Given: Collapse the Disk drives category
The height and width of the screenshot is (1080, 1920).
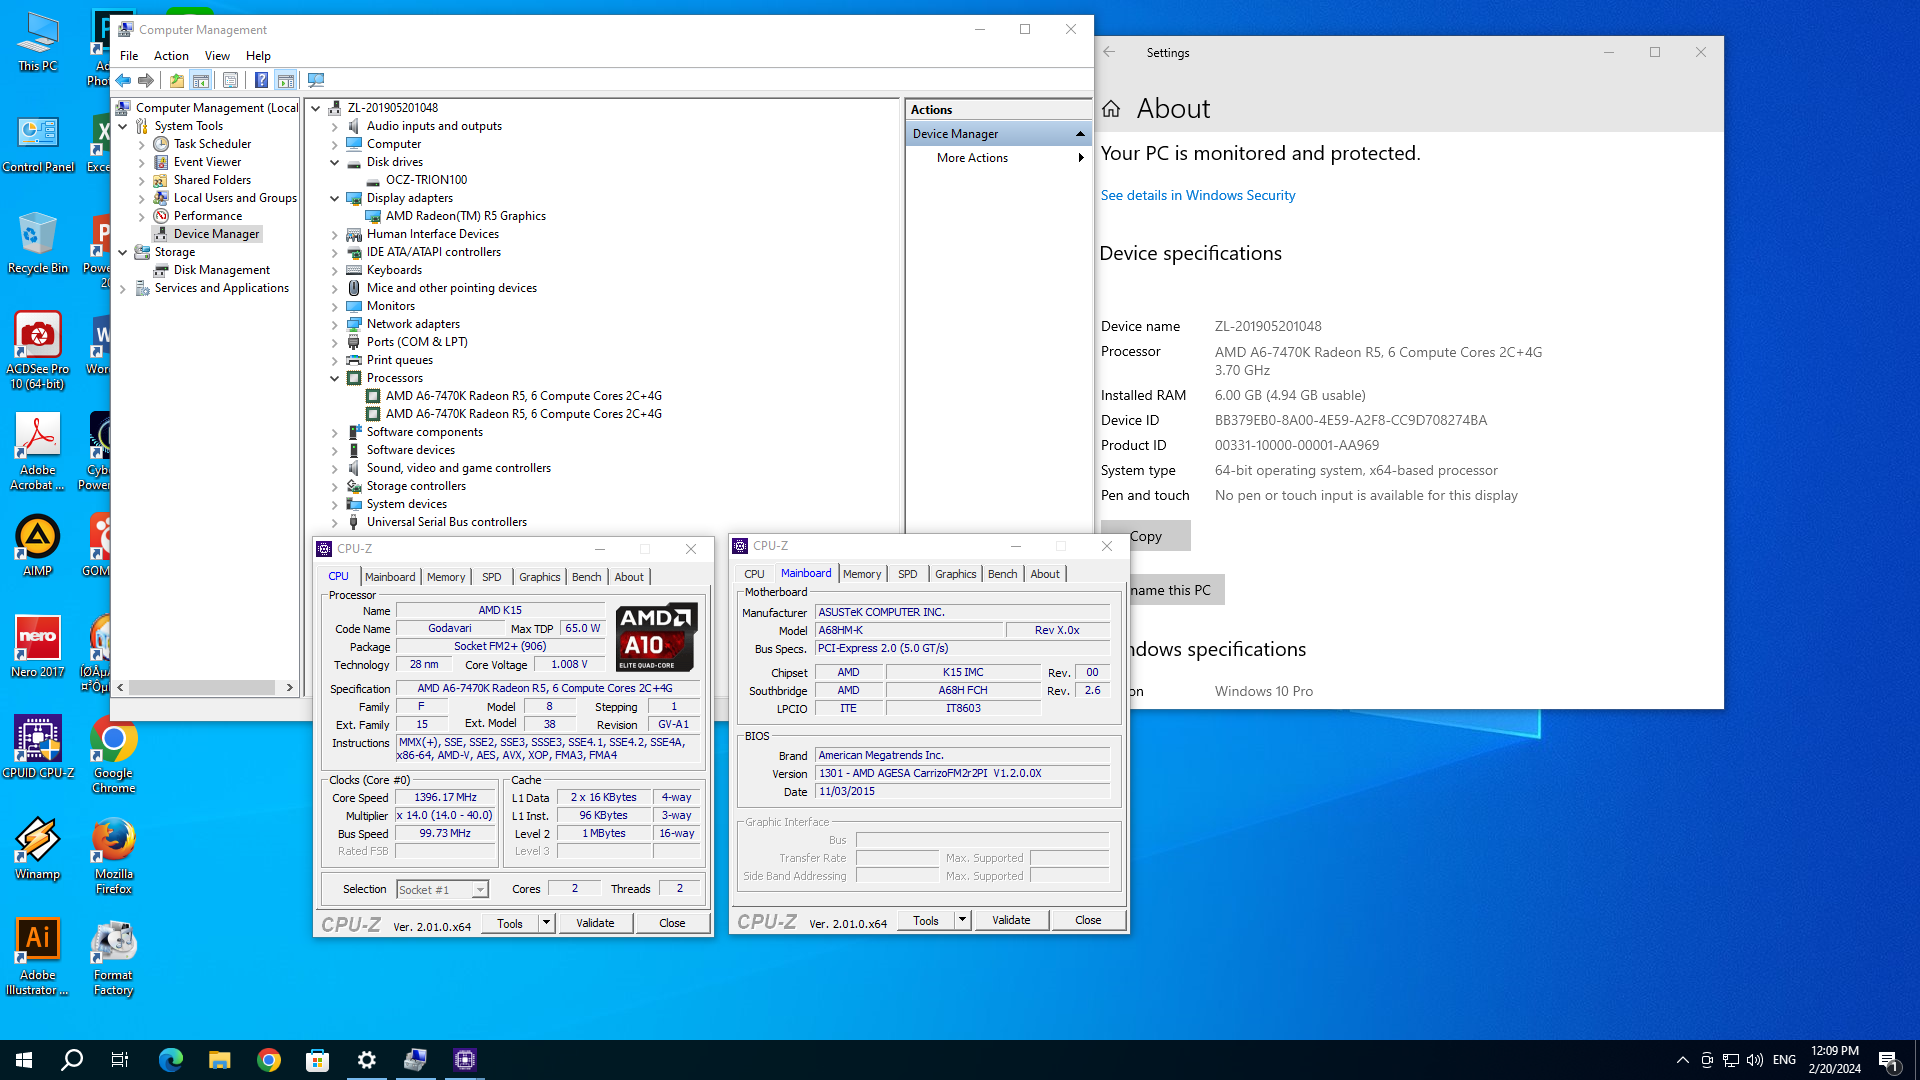Looking at the screenshot, I should 335,162.
